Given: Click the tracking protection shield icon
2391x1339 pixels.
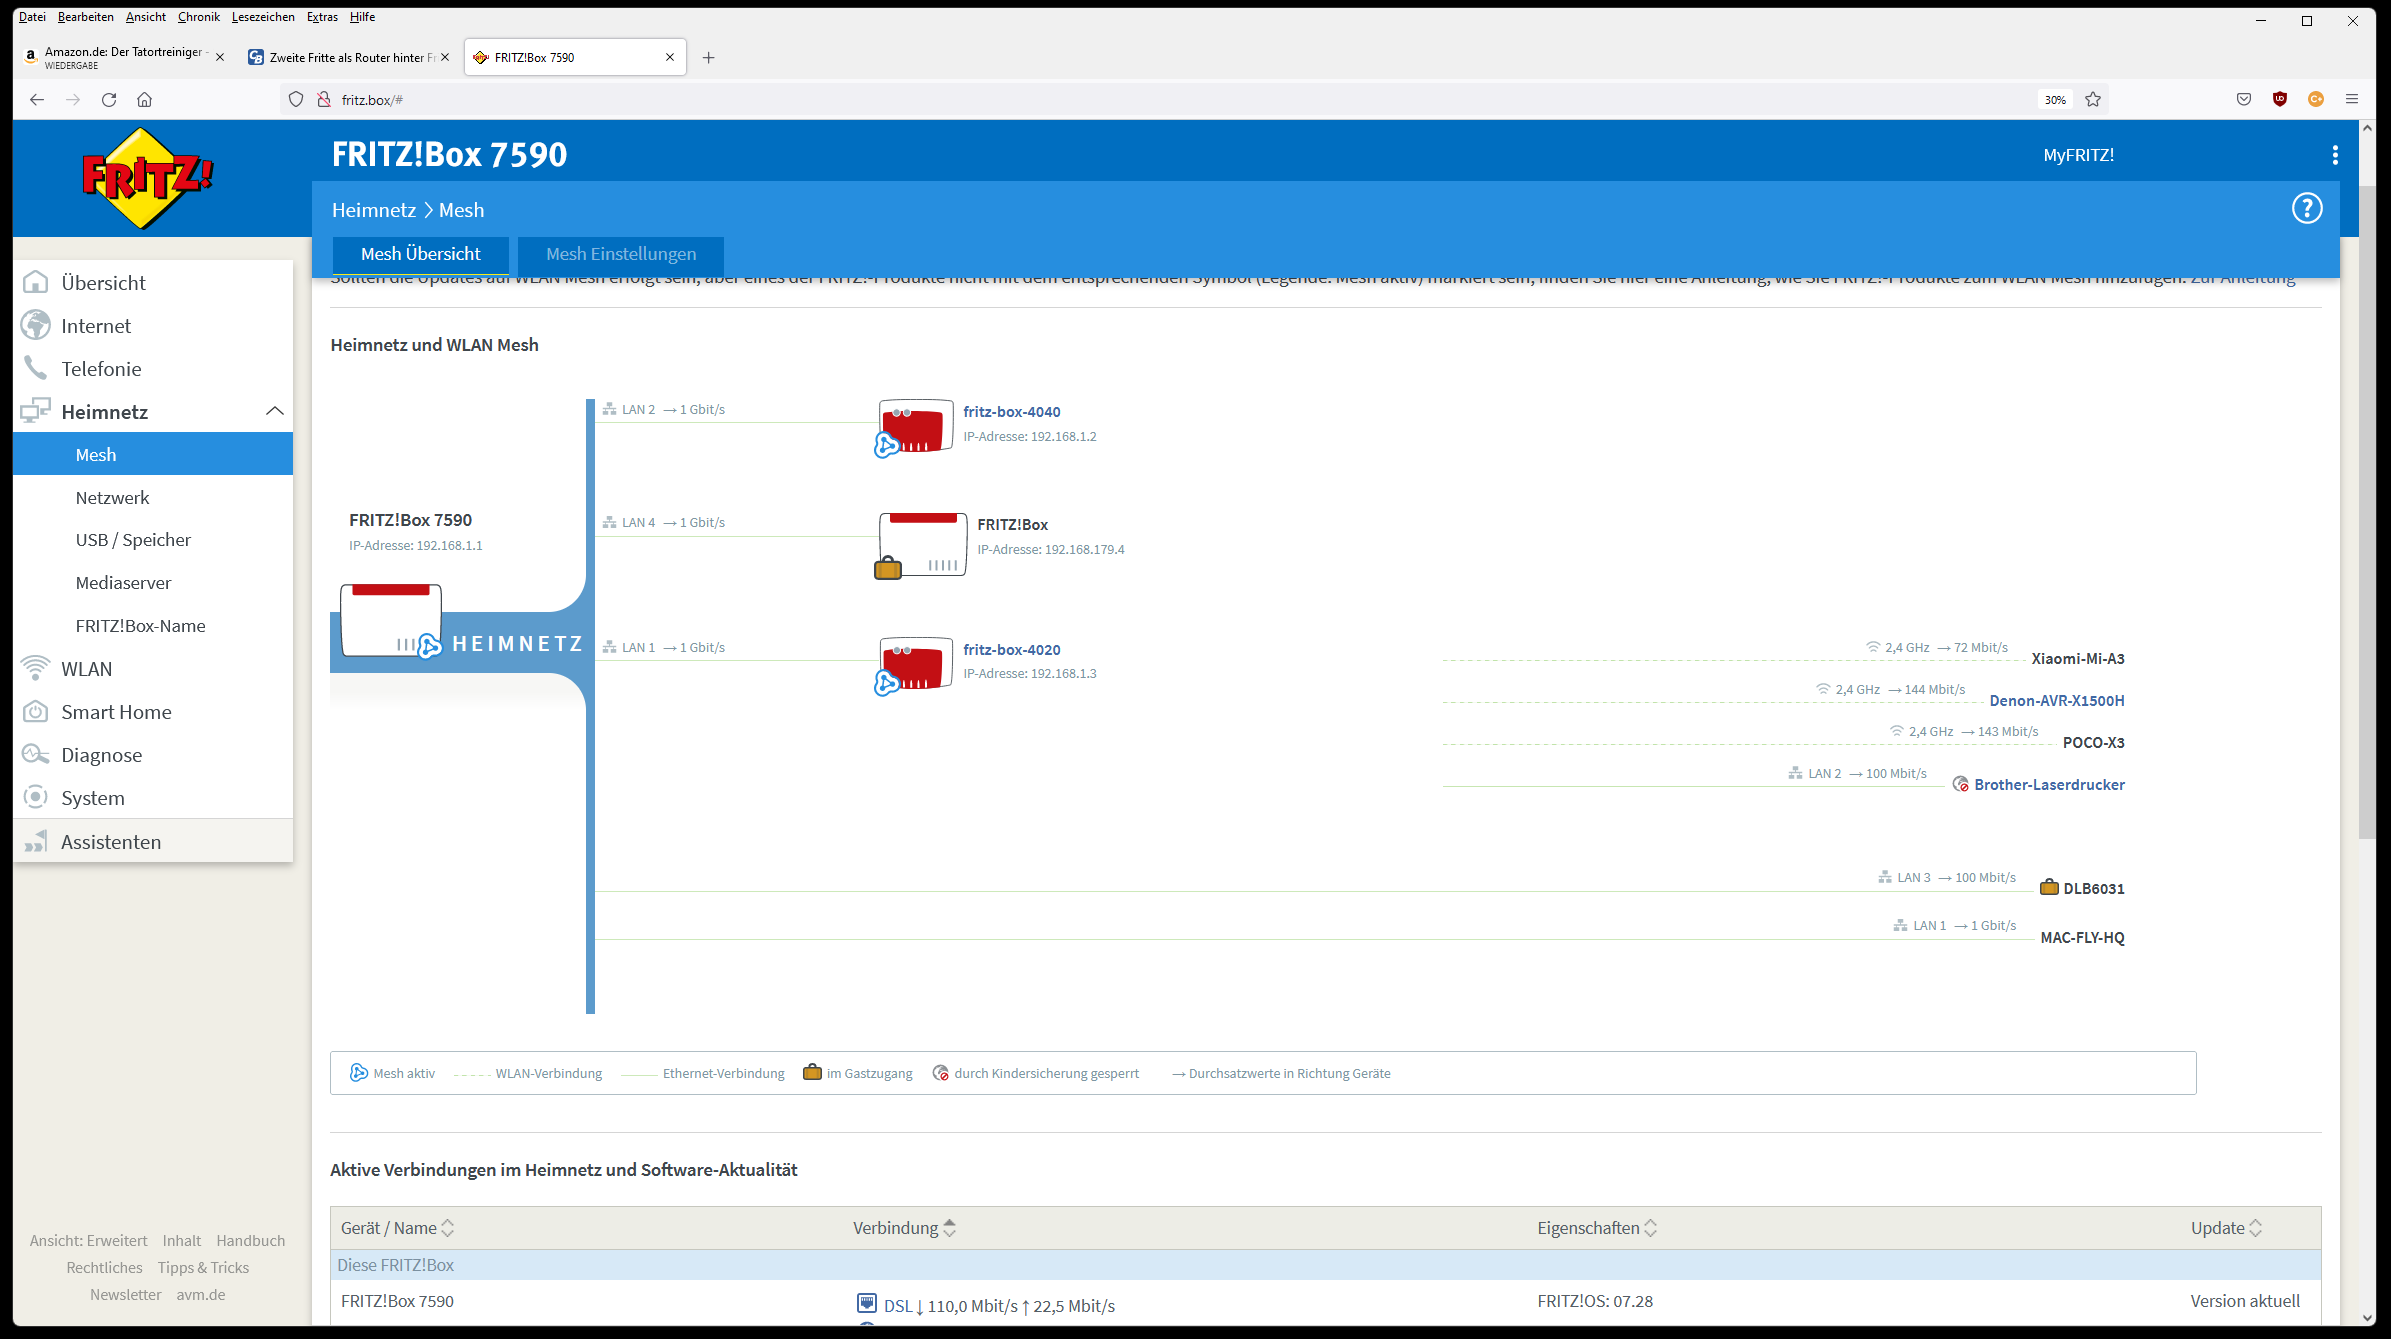Looking at the screenshot, I should tap(296, 100).
